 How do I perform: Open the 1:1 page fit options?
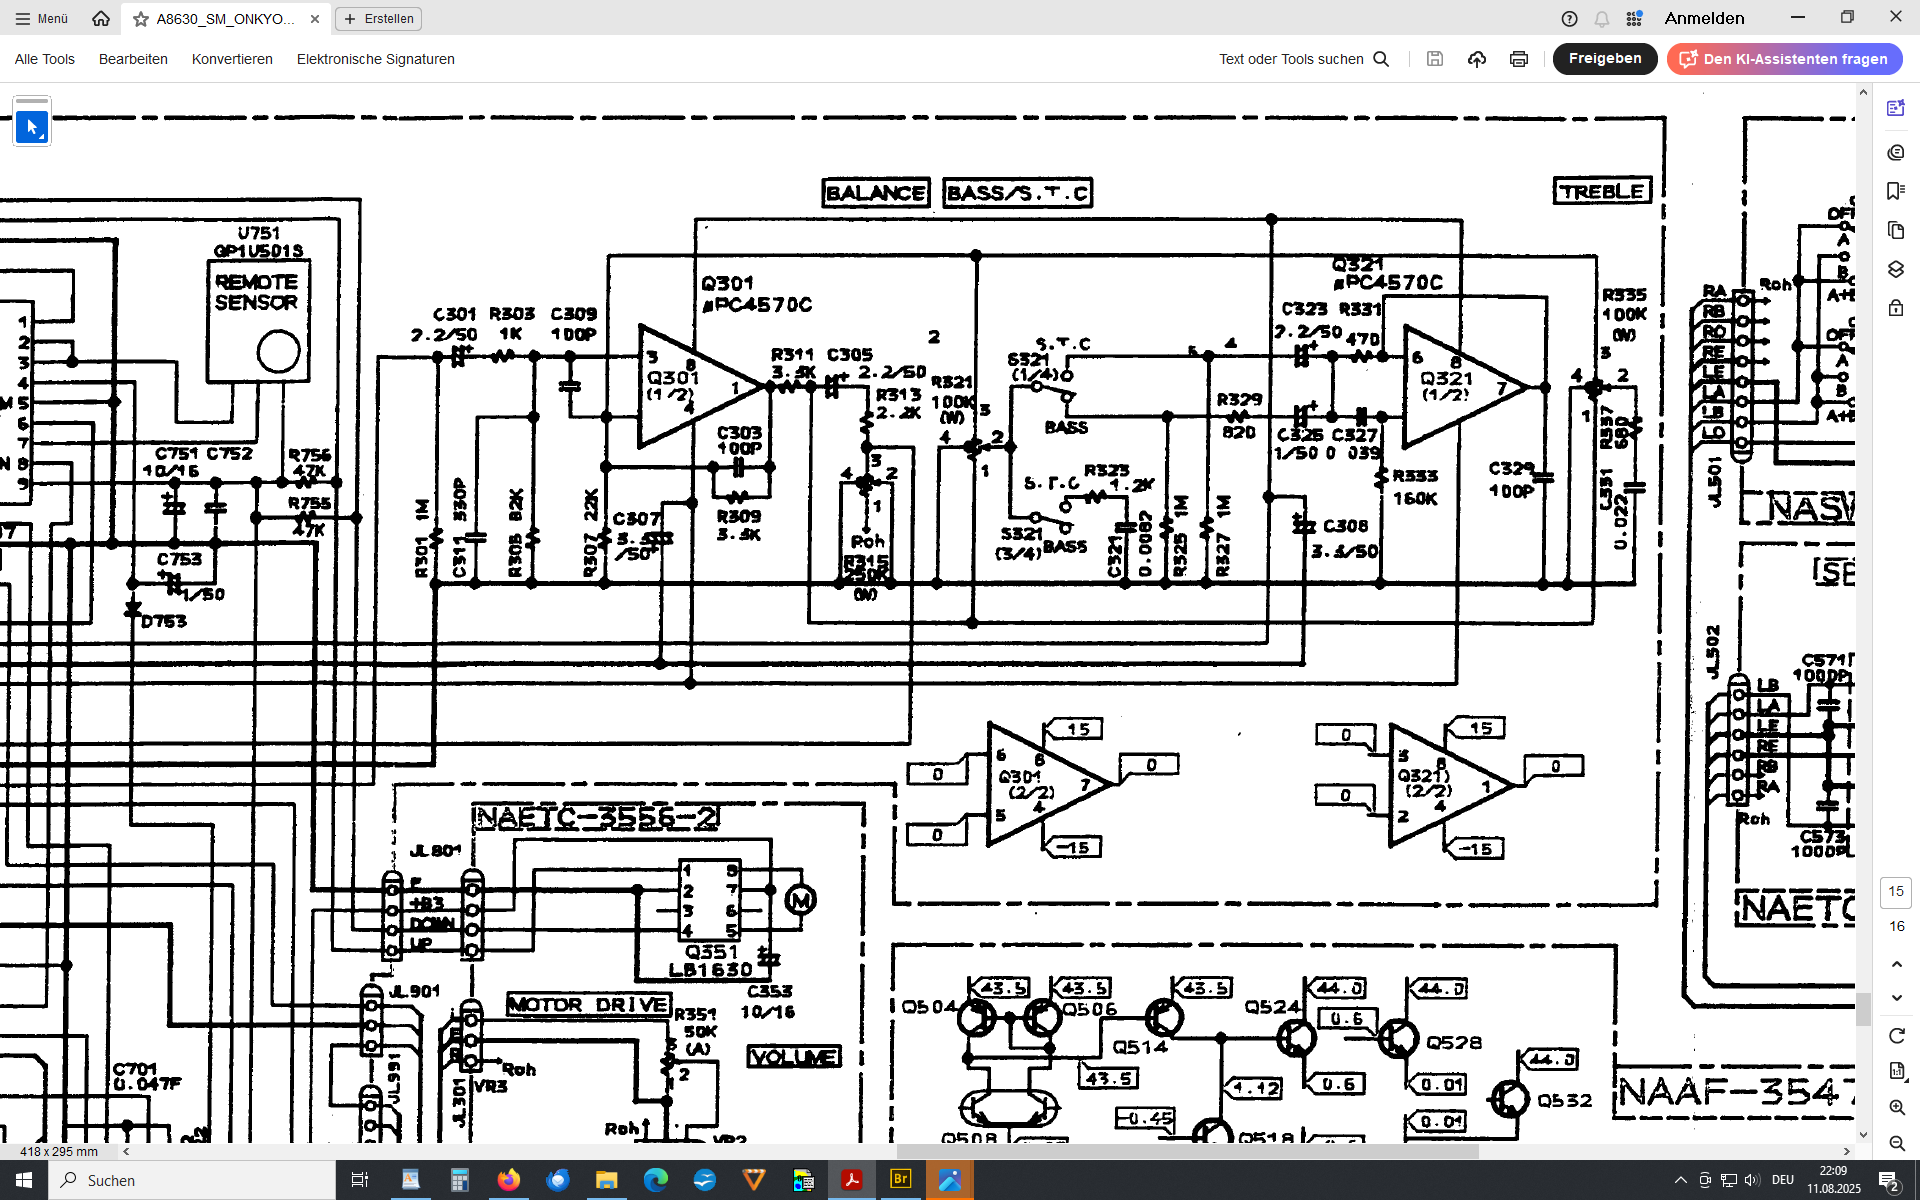tap(1897, 1071)
